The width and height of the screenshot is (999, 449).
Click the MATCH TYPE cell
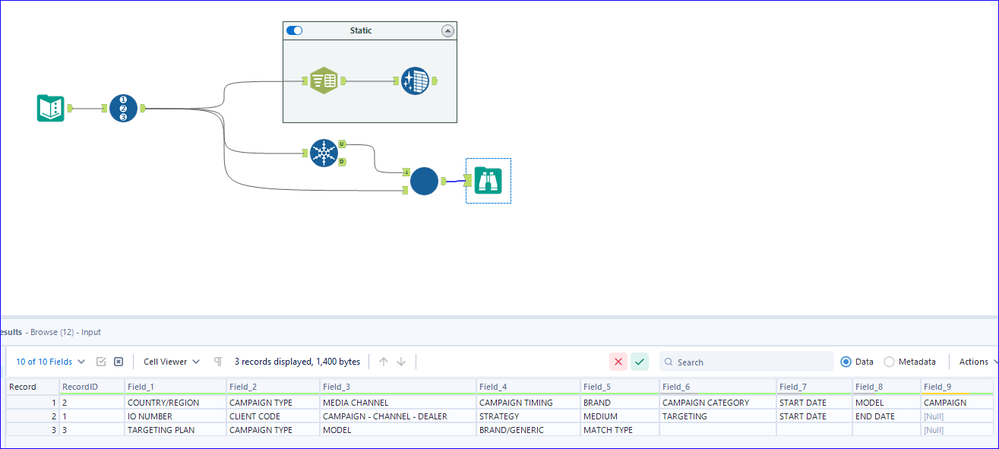pos(620,430)
